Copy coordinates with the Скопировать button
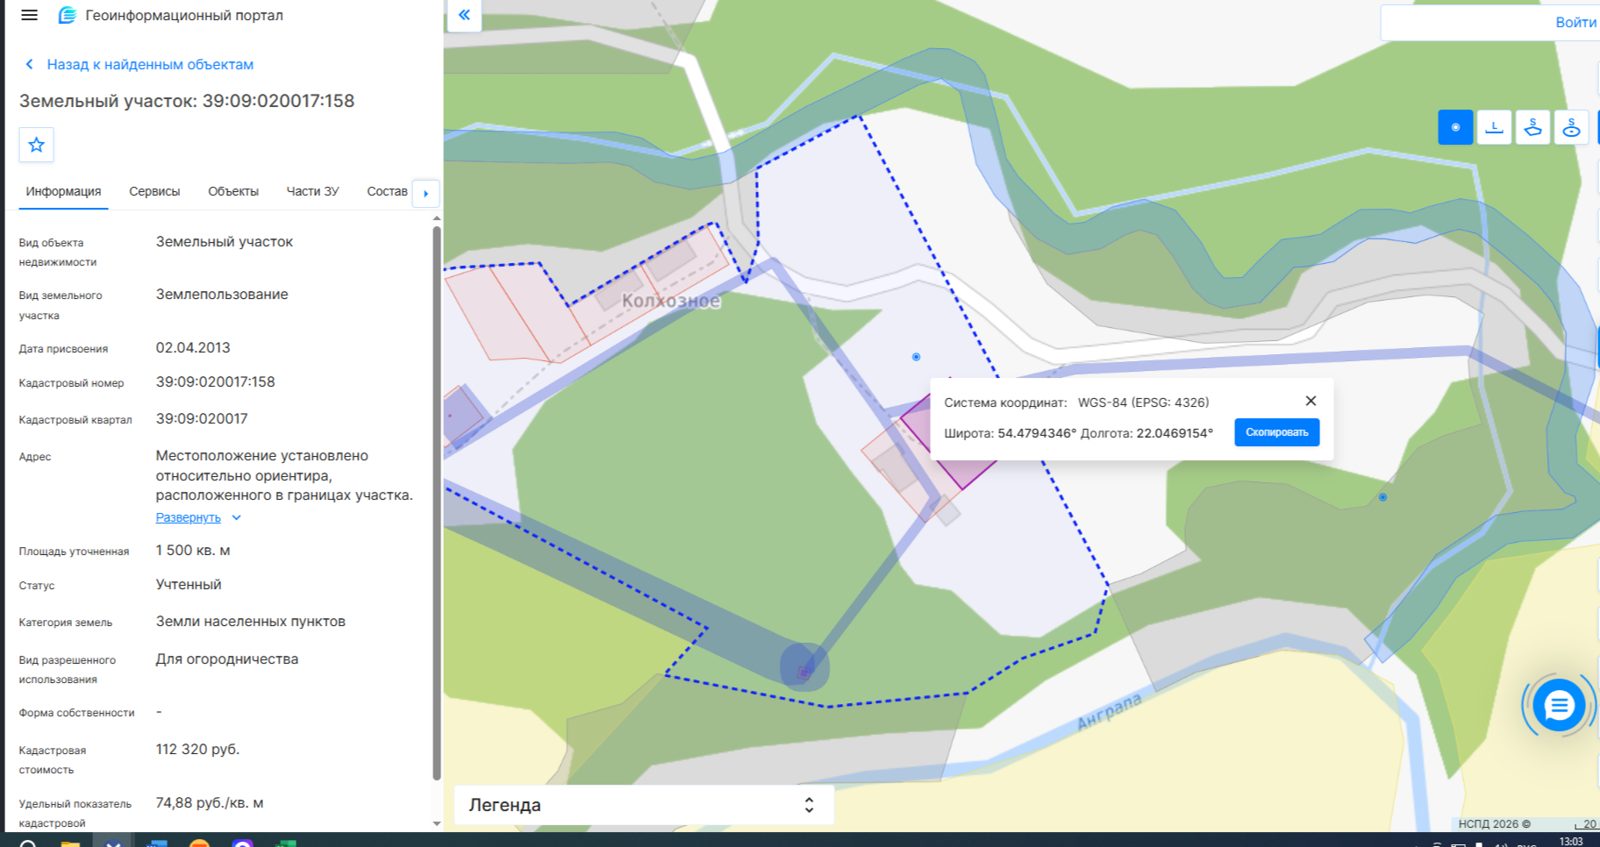This screenshot has height=847, width=1600. tap(1277, 432)
